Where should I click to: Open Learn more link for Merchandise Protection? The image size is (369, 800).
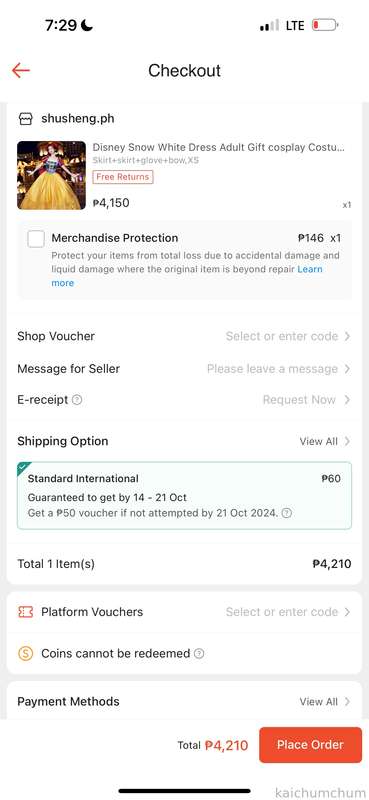pyautogui.click(x=187, y=276)
